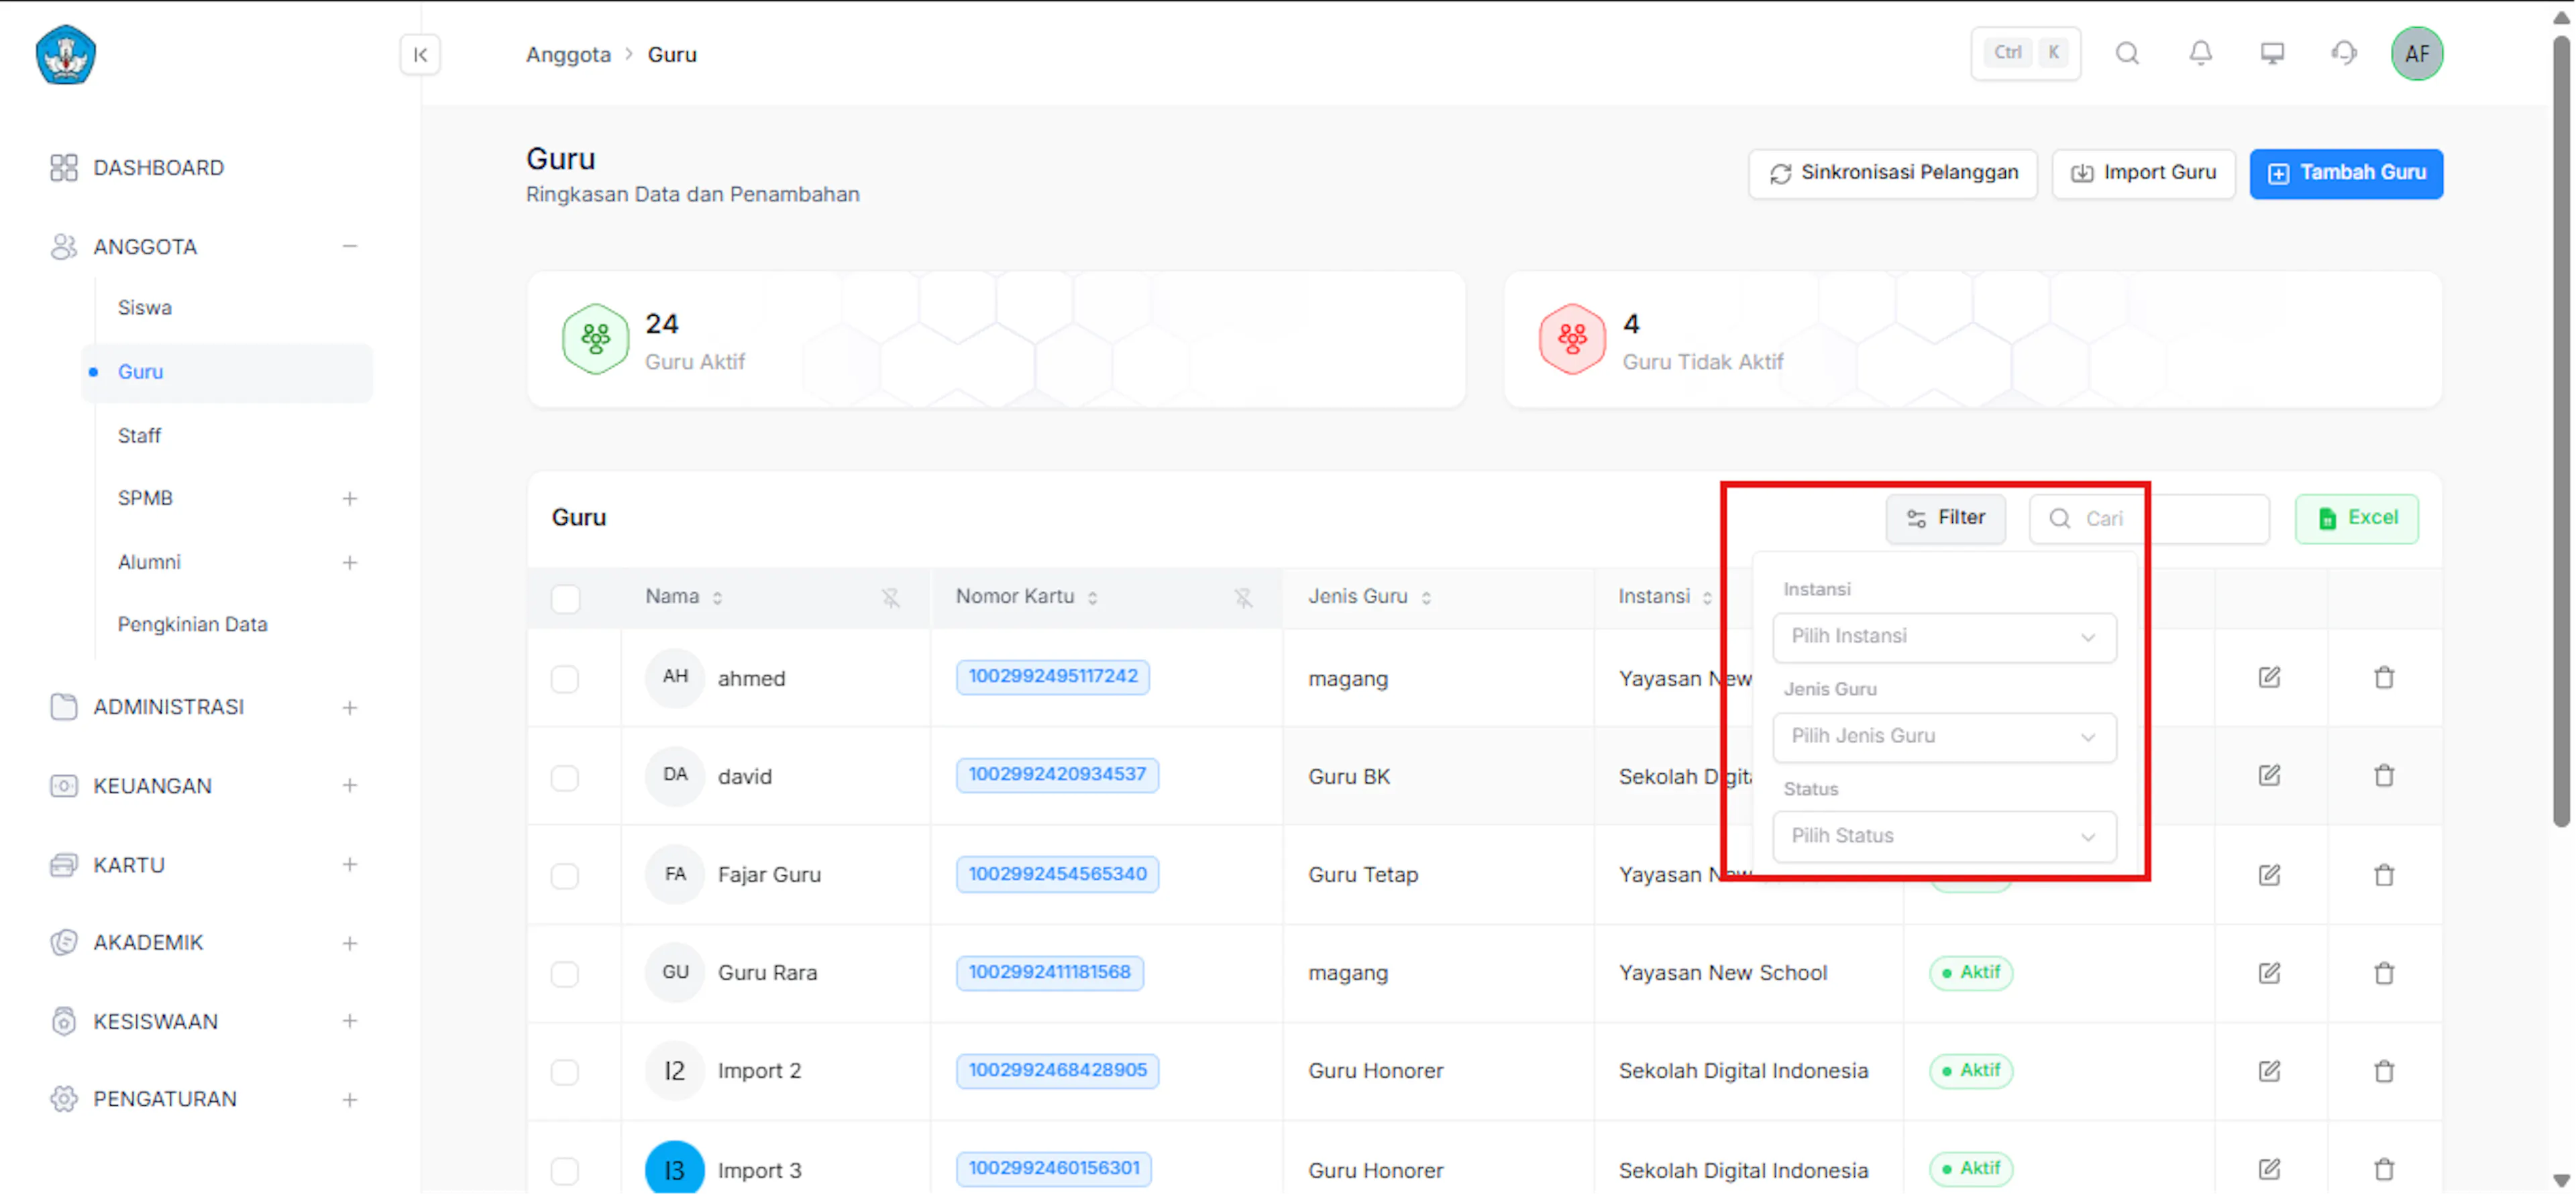Toggle the select-all checkbox in table header

coord(565,599)
